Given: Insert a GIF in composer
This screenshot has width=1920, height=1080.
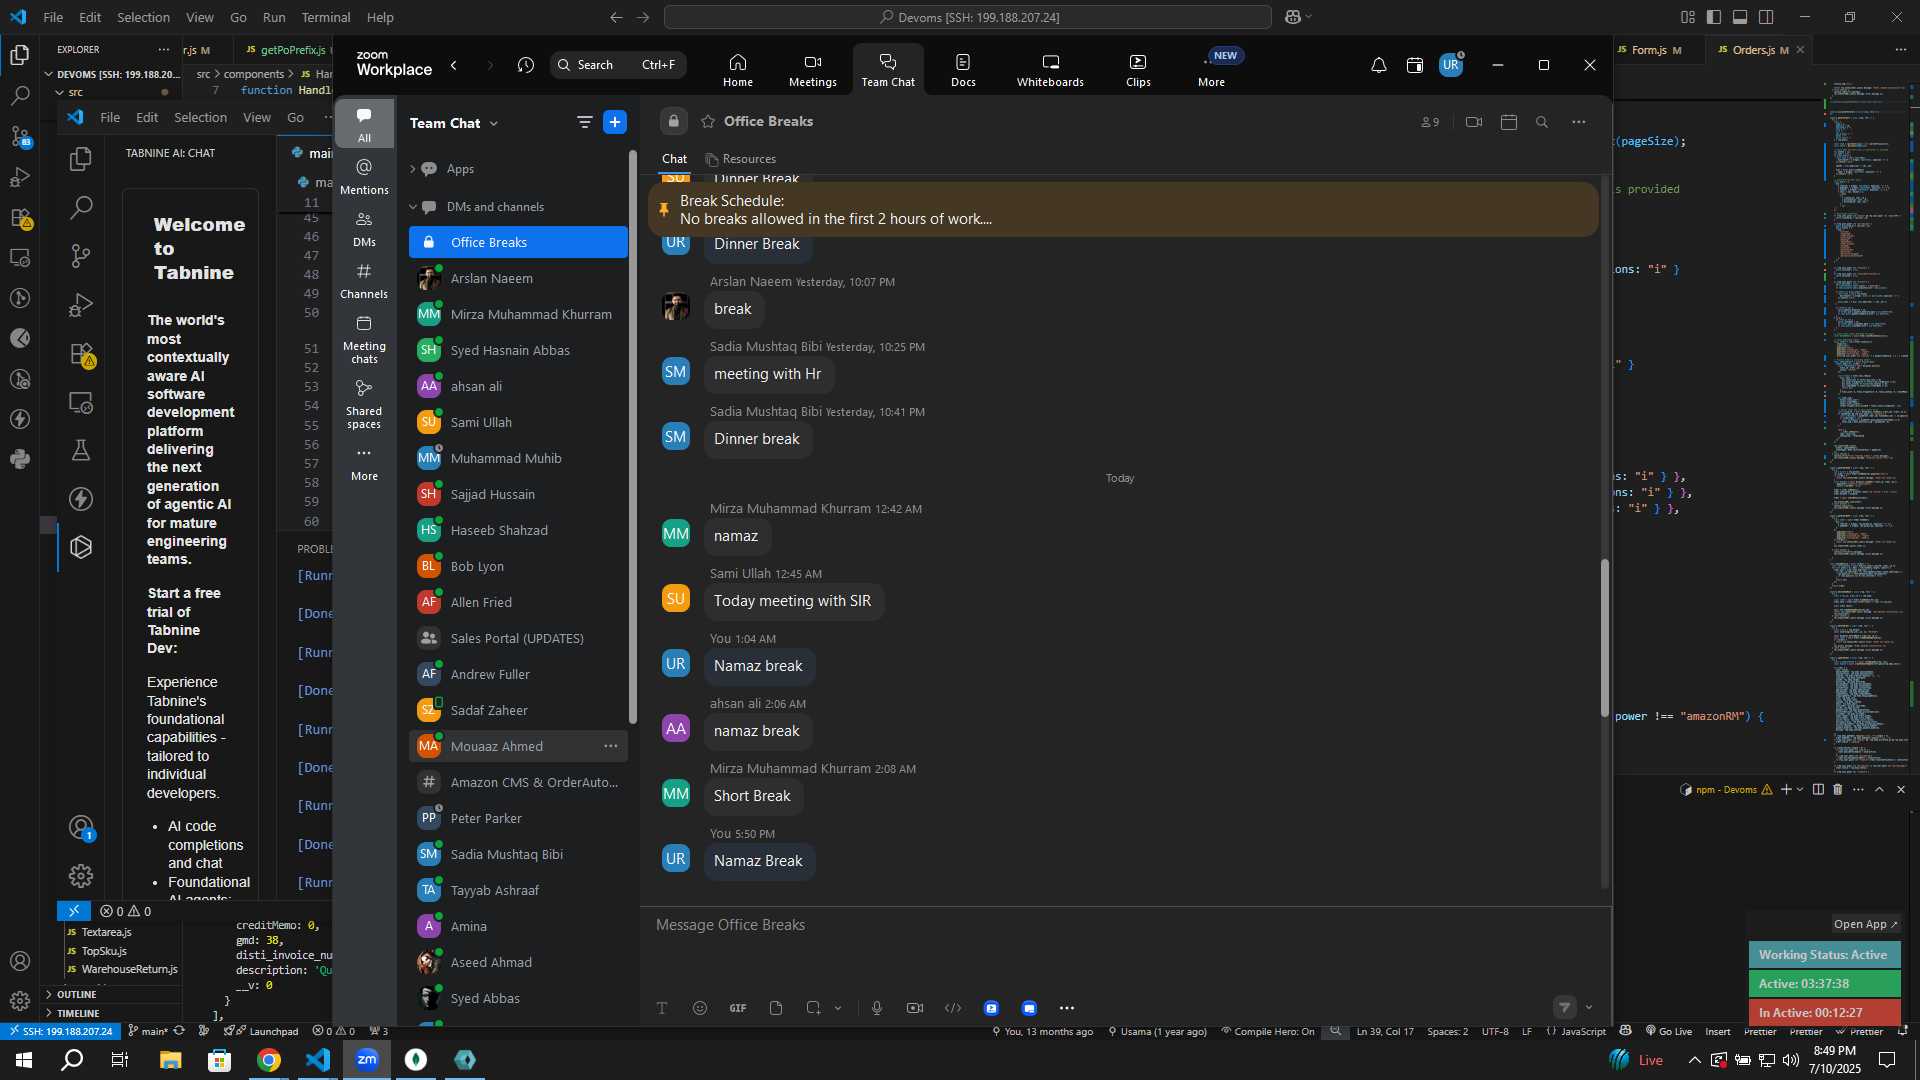Looking at the screenshot, I should coord(738,1008).
